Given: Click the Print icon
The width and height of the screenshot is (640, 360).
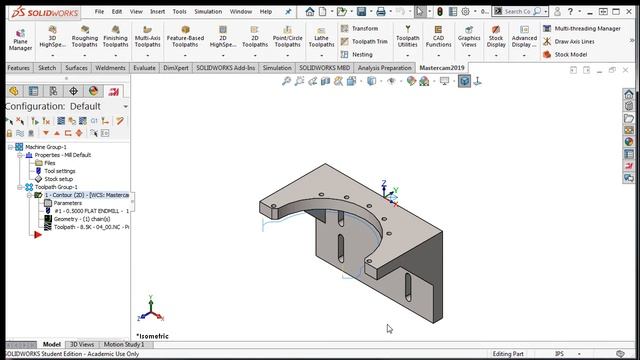Looking at the screenshot, I should pos(381,11).
